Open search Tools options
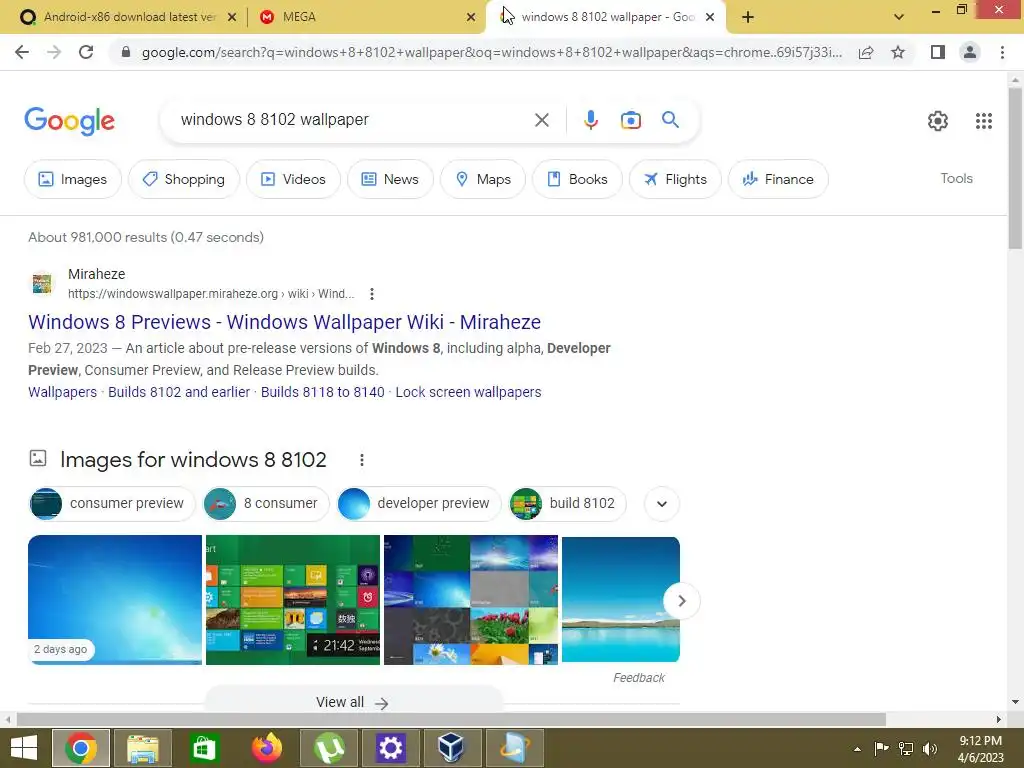Image resolution: width=1024 pixels, height=768 pixels. pos(956,178)
